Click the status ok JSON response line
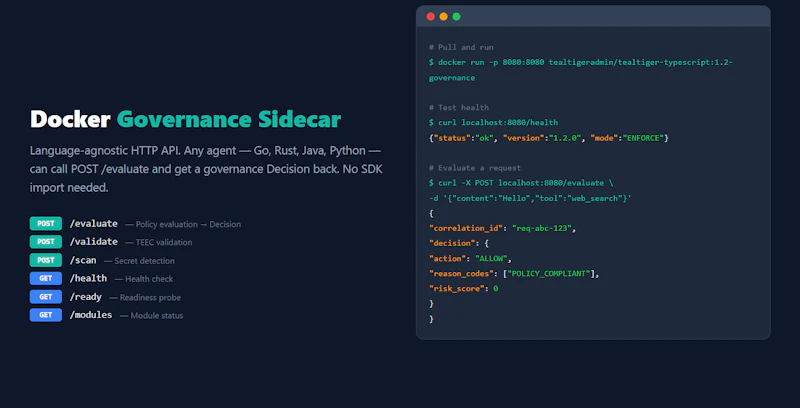The height and width of the screenshot is (408, 800). pos(549,138)
